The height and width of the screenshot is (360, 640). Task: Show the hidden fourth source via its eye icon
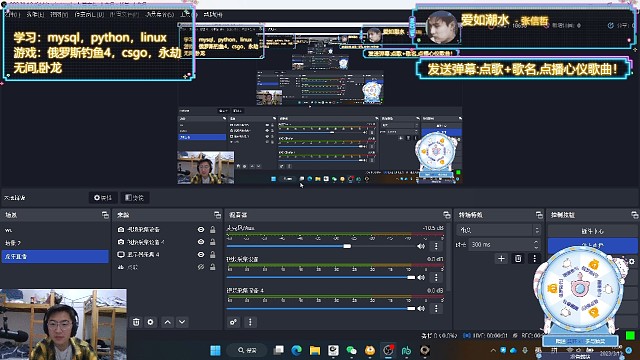[201, 267]
